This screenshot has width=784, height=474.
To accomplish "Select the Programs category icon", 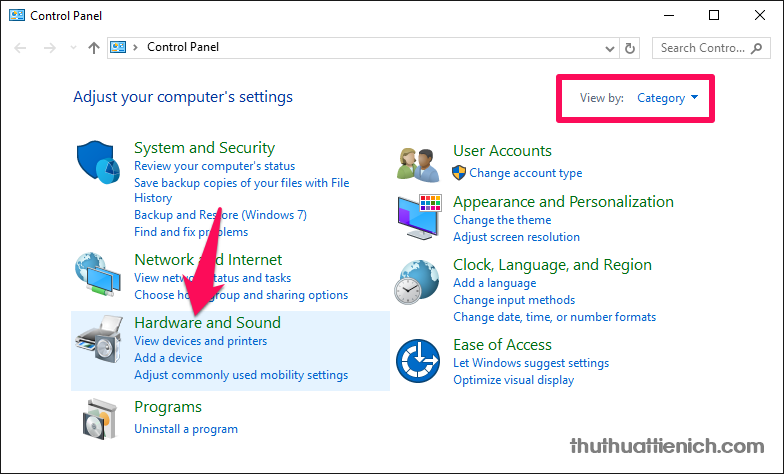I will tap(98, 418).
